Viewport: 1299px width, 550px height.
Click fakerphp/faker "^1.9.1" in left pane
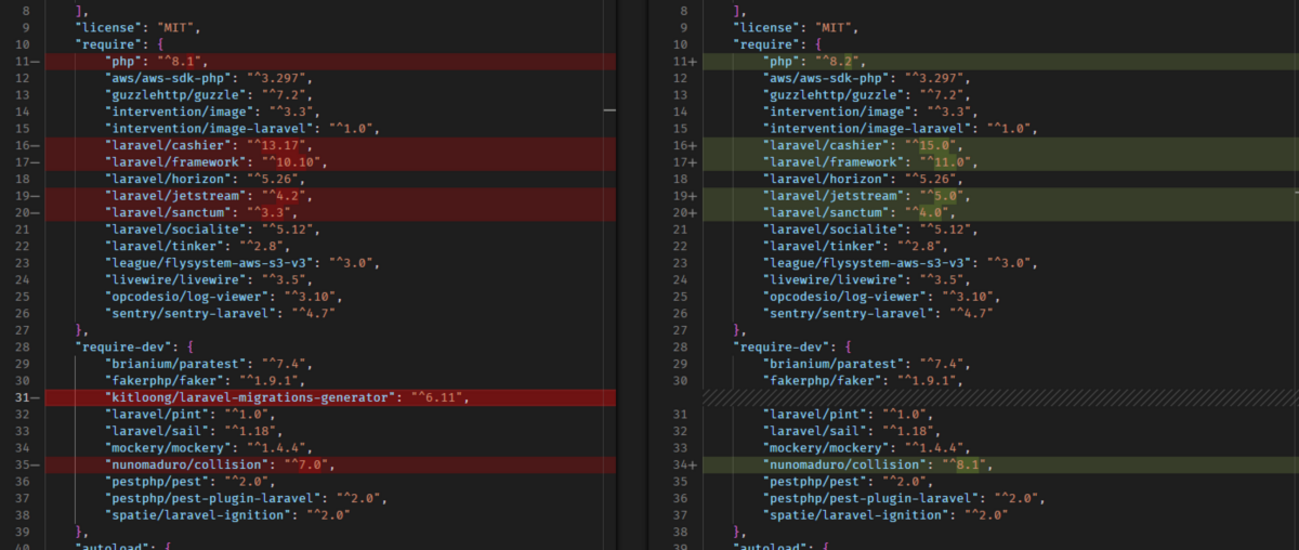pyautogui.click(x=206, y=380)
